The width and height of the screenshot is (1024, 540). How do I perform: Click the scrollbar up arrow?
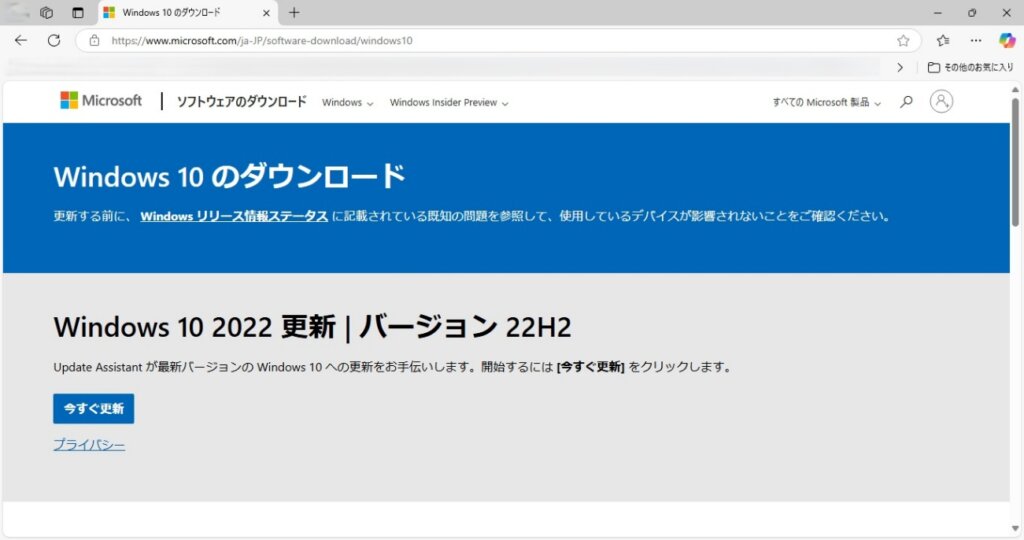(x=1015, y=90)
